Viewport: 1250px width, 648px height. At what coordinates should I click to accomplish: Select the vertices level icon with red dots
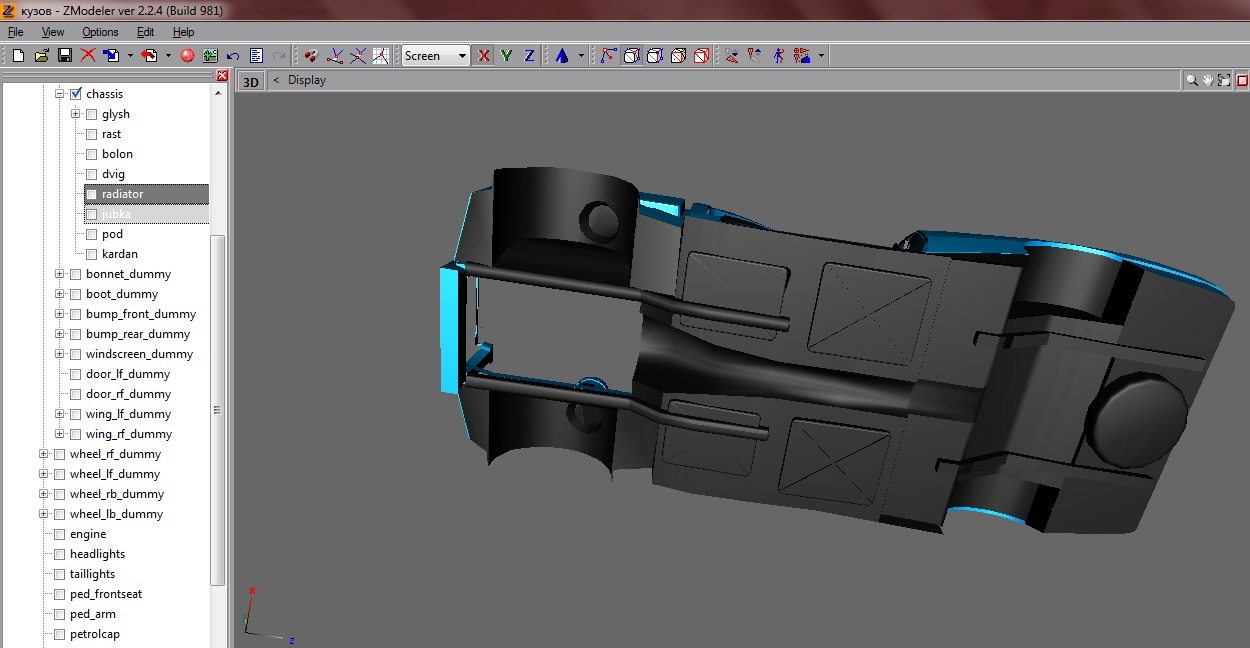tap(312, 56)
